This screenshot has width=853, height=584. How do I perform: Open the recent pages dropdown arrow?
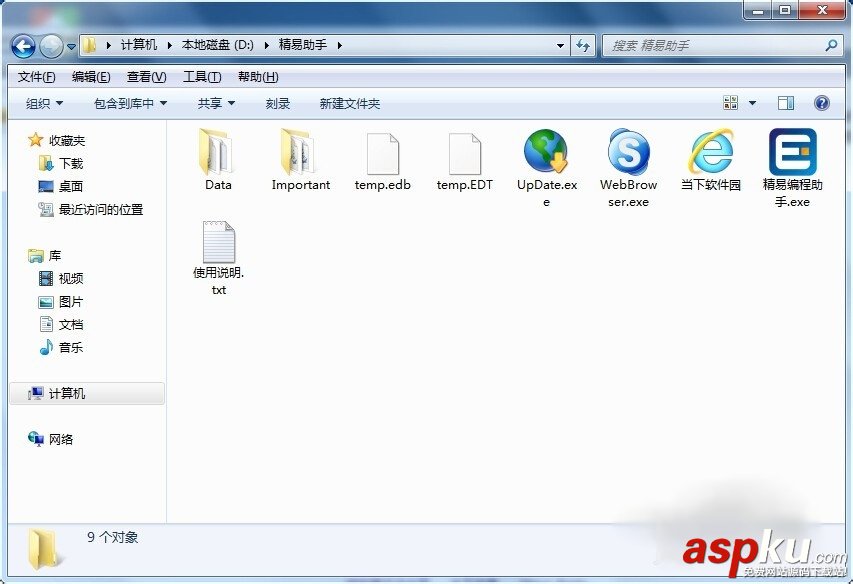[71, 47]
